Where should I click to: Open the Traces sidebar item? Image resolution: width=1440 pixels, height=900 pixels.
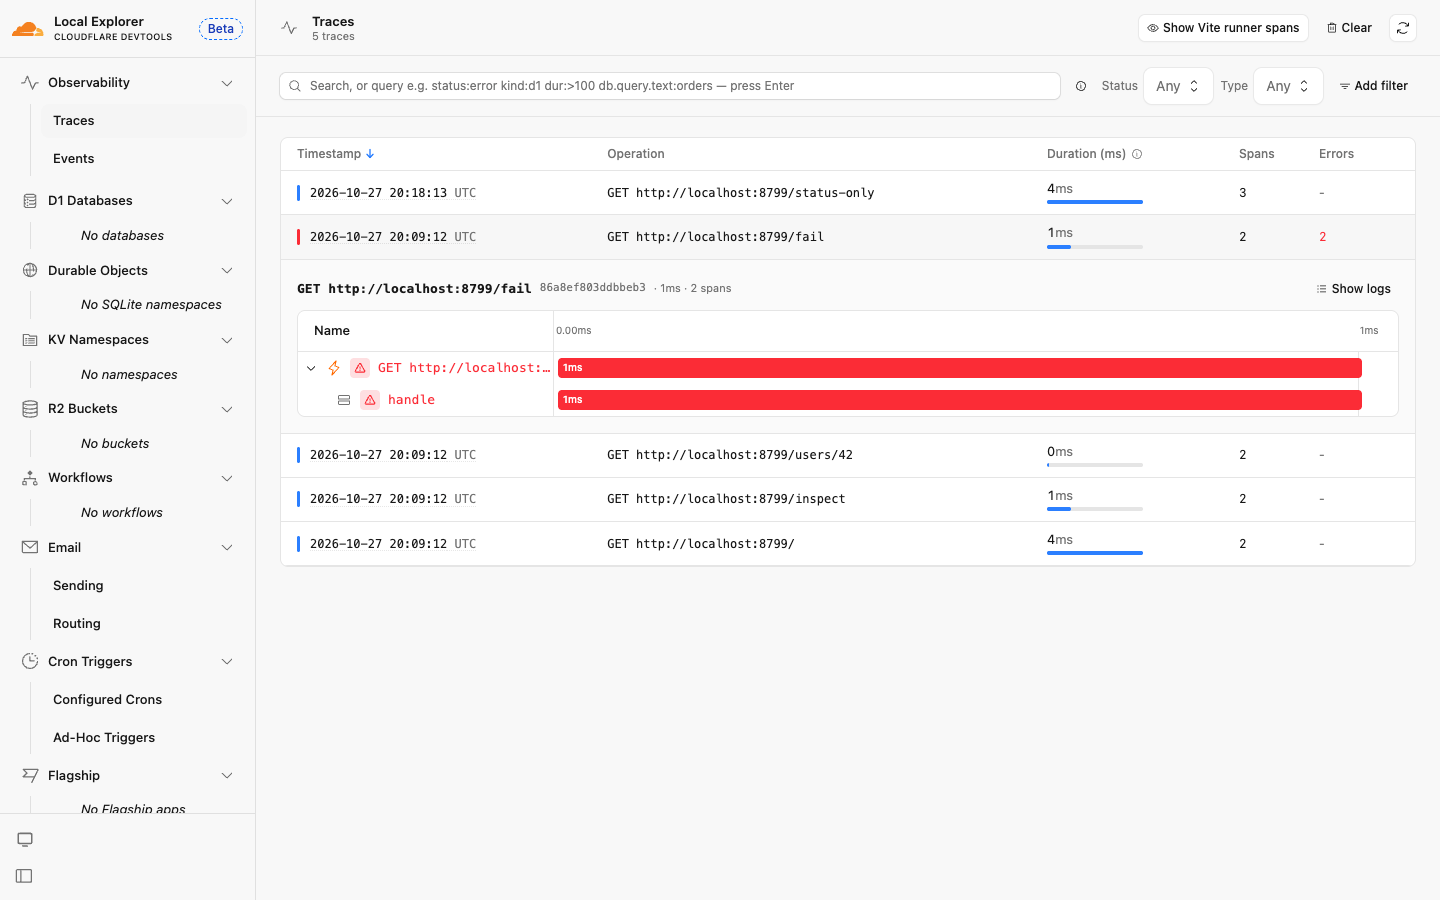[x=143, y=121]
